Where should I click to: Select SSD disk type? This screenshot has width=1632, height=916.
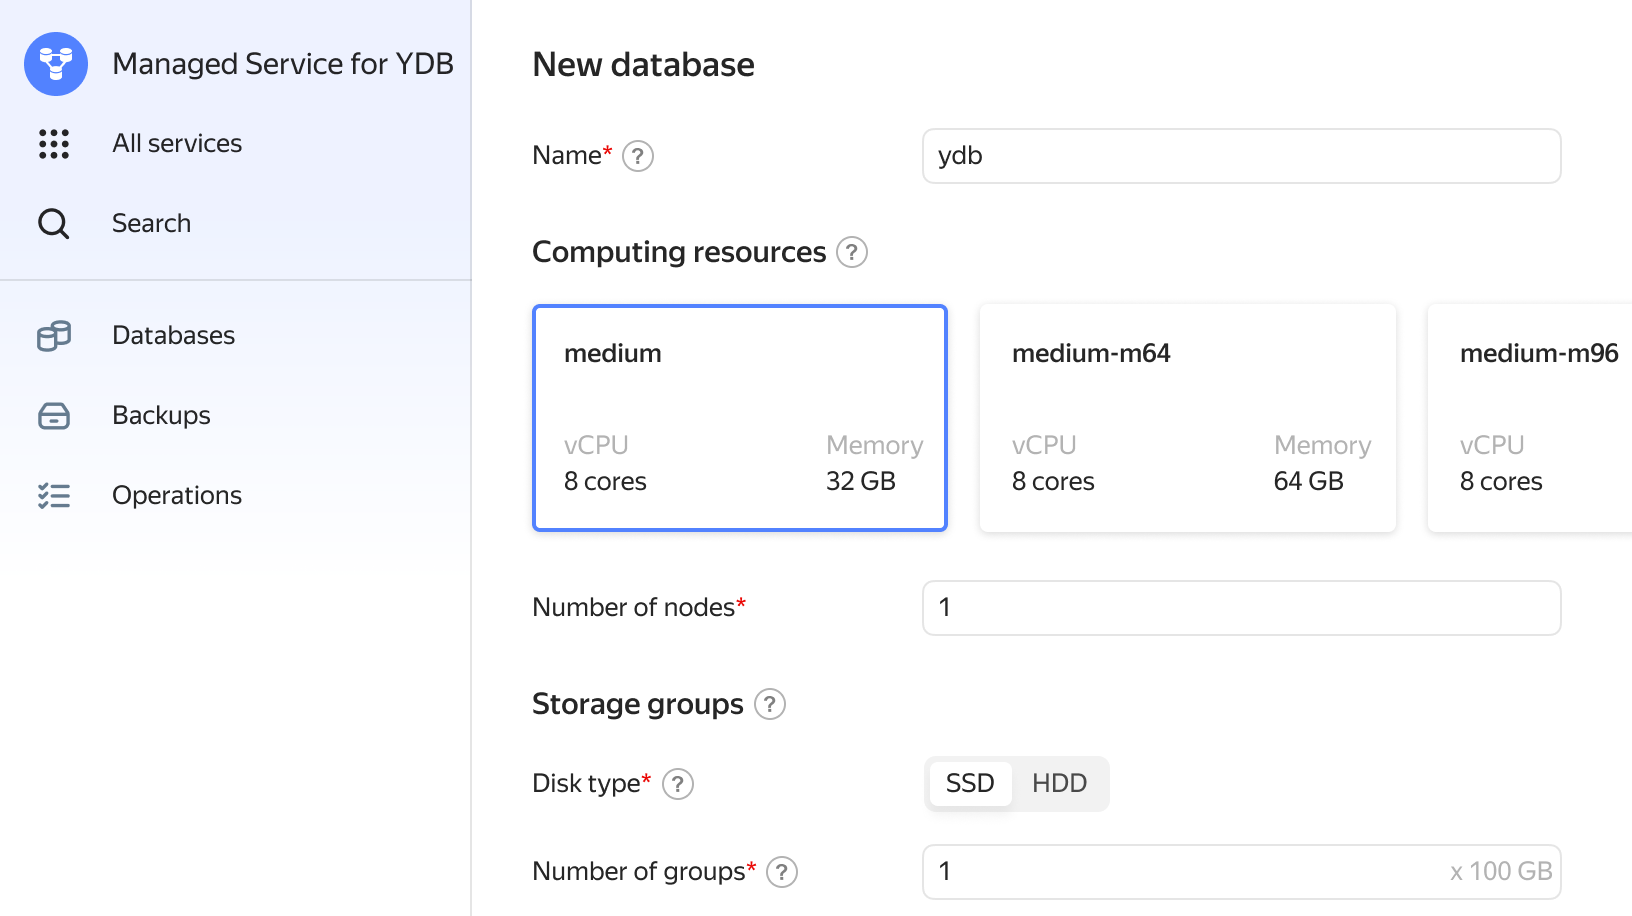pos(970,783)
